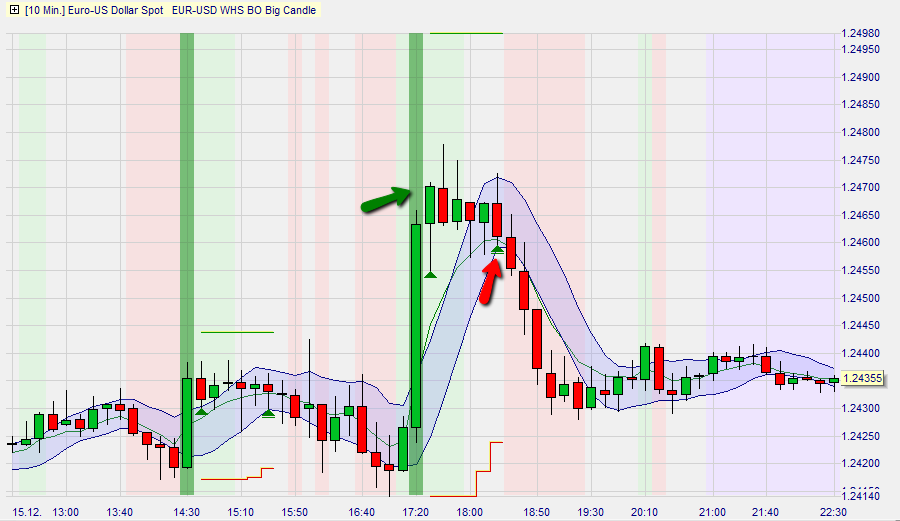Click time axis label 21:40
The height and width of the screenshot is (521, 900).
click(766, 512)
